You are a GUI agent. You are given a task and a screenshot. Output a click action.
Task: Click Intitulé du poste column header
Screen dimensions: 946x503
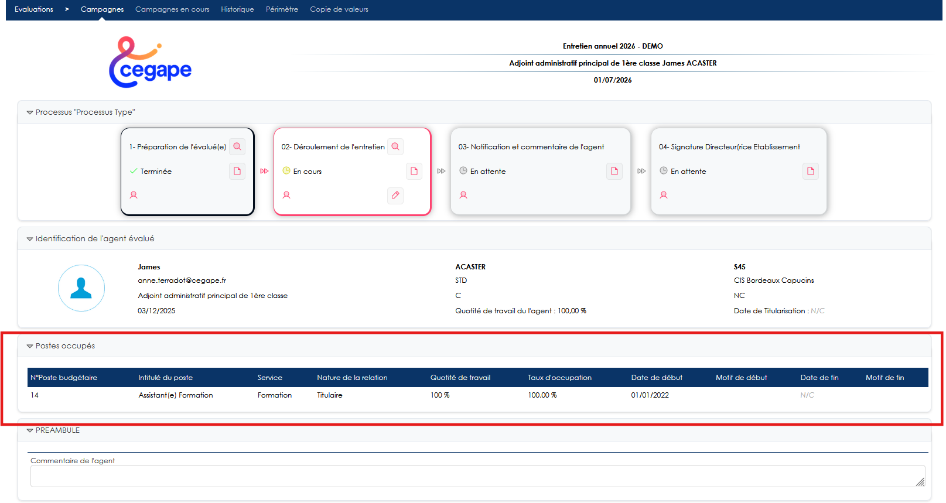pyautogui.click(x=165, y=378)
